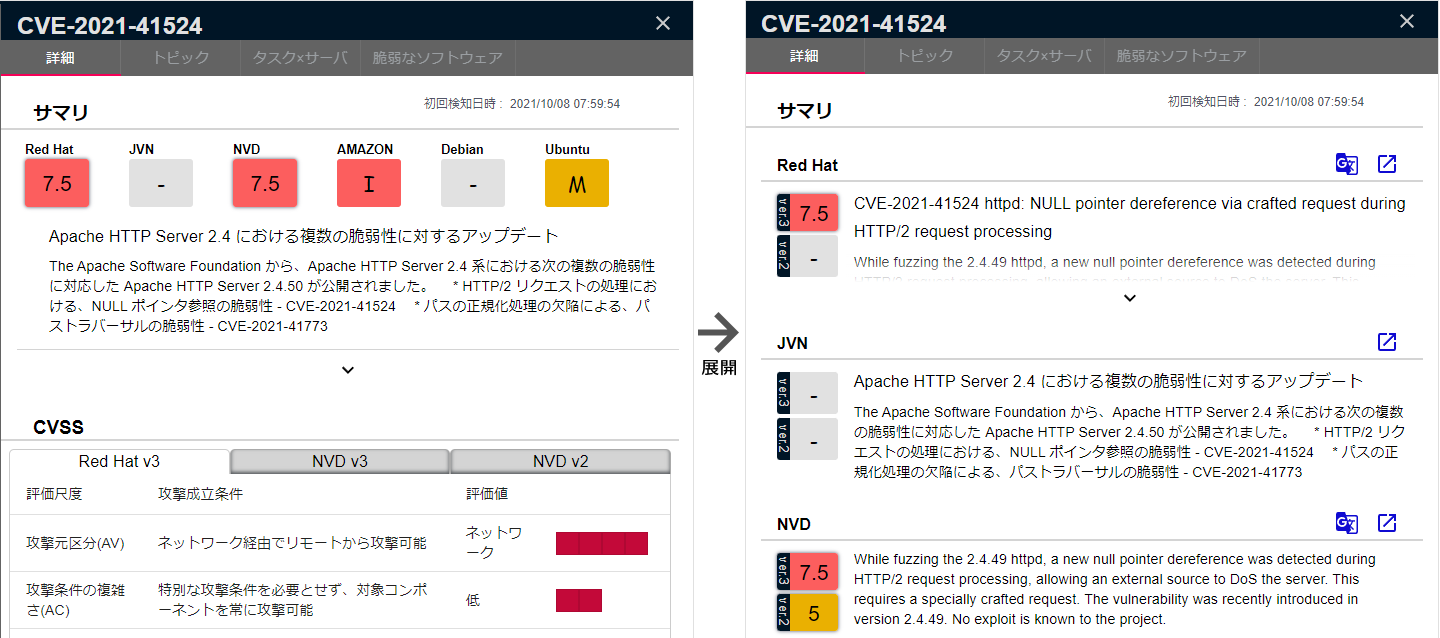Click the first detection timestamp in the left panel
1440x638 pixels.
coord(522,103)
